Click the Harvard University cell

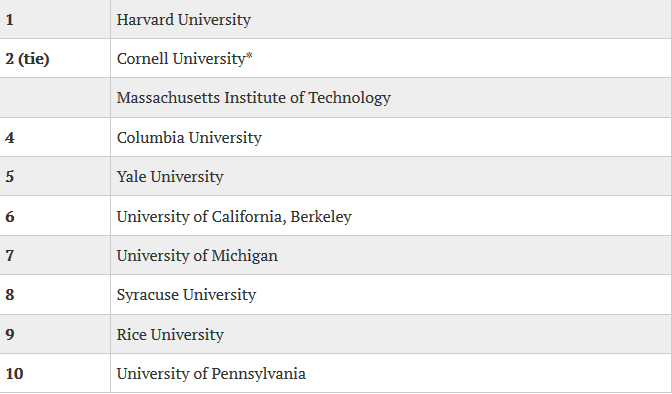pos(391,19)
